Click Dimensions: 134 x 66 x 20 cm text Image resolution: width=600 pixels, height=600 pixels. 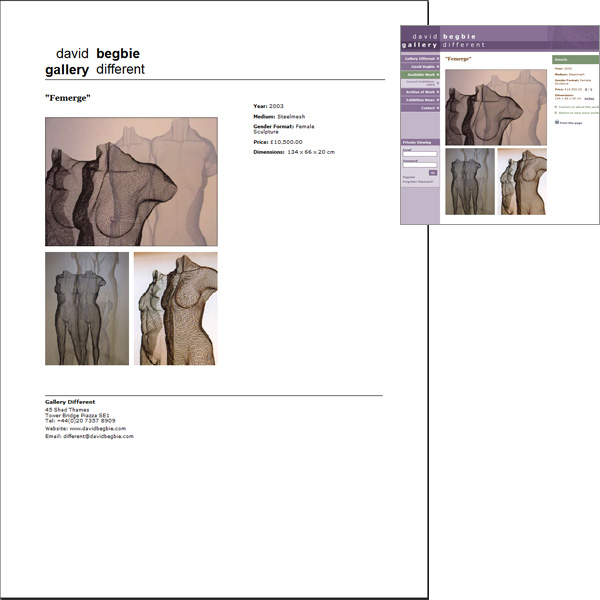coord(294,152)
